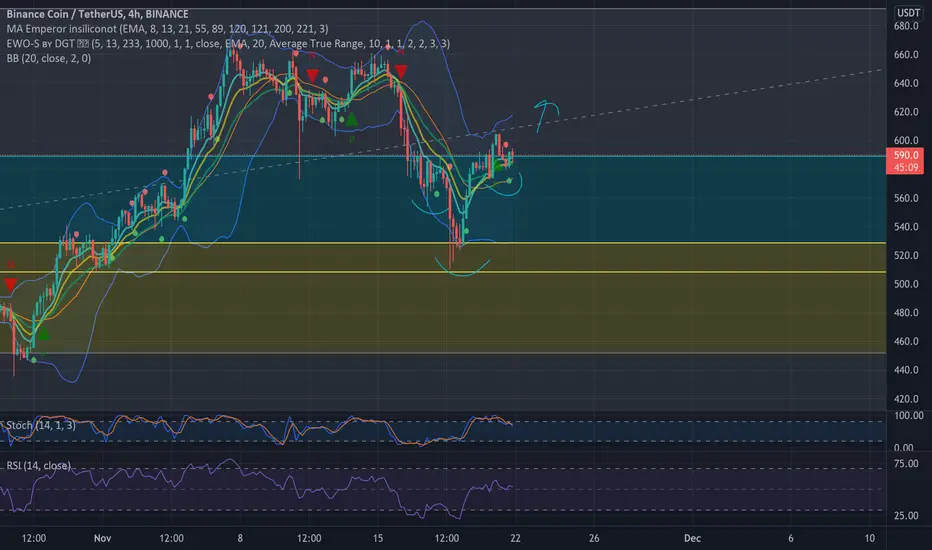The image size is (932, 550).
Task: Select the upper yellow horizontal line near 530
Action: click(443, 243)
